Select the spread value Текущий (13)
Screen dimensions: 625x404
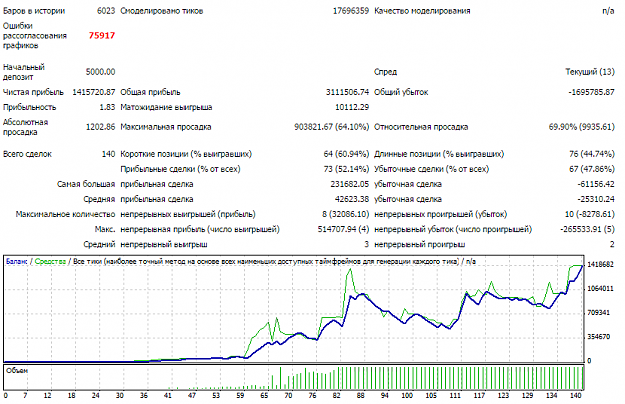590,72
